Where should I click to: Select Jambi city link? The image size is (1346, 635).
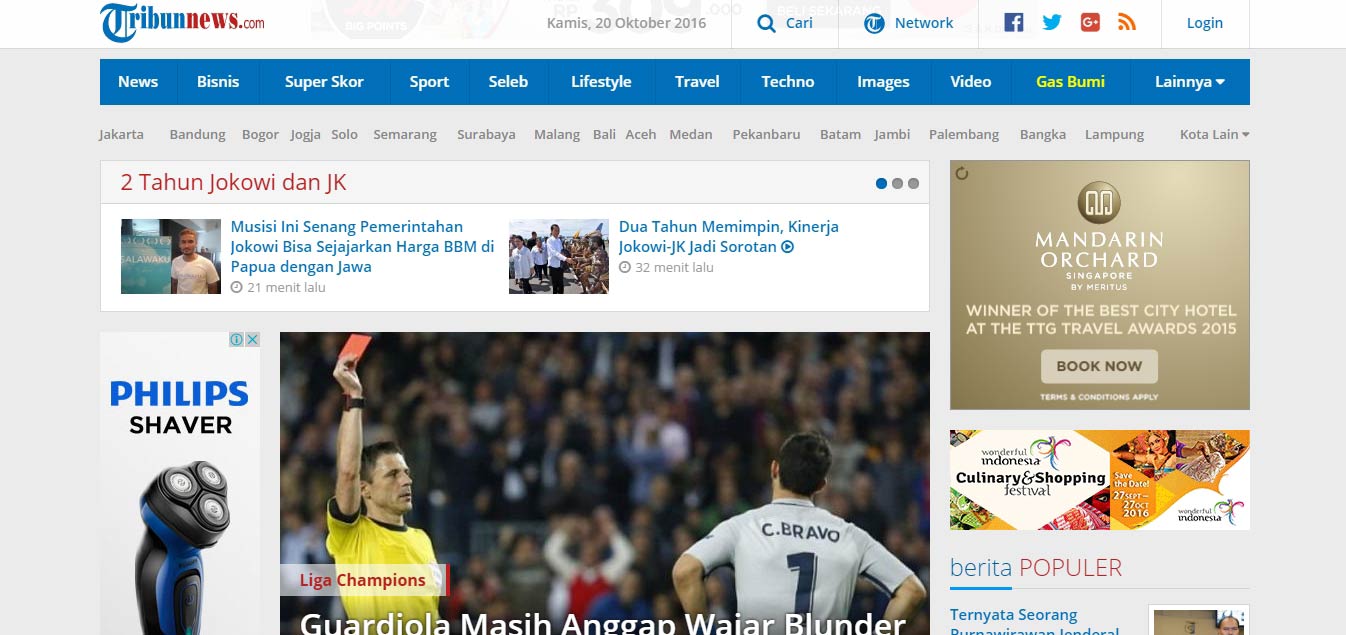click(892, 134)
